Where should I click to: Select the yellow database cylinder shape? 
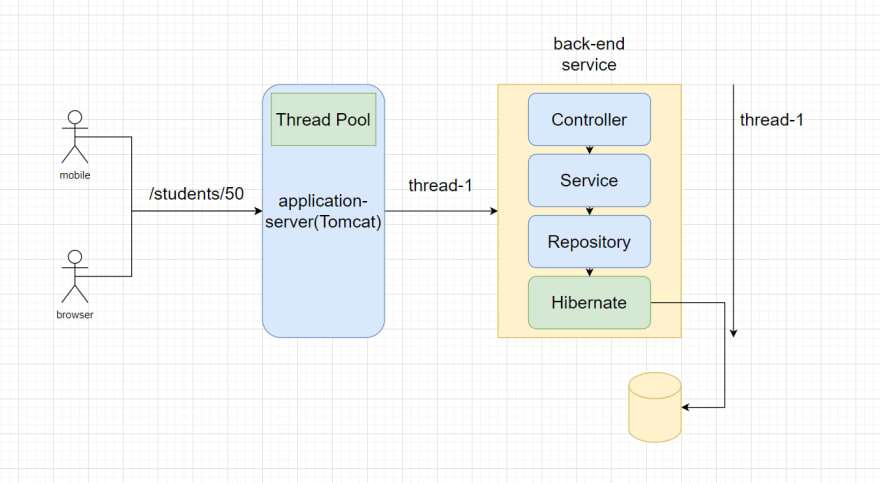[655, 407]
